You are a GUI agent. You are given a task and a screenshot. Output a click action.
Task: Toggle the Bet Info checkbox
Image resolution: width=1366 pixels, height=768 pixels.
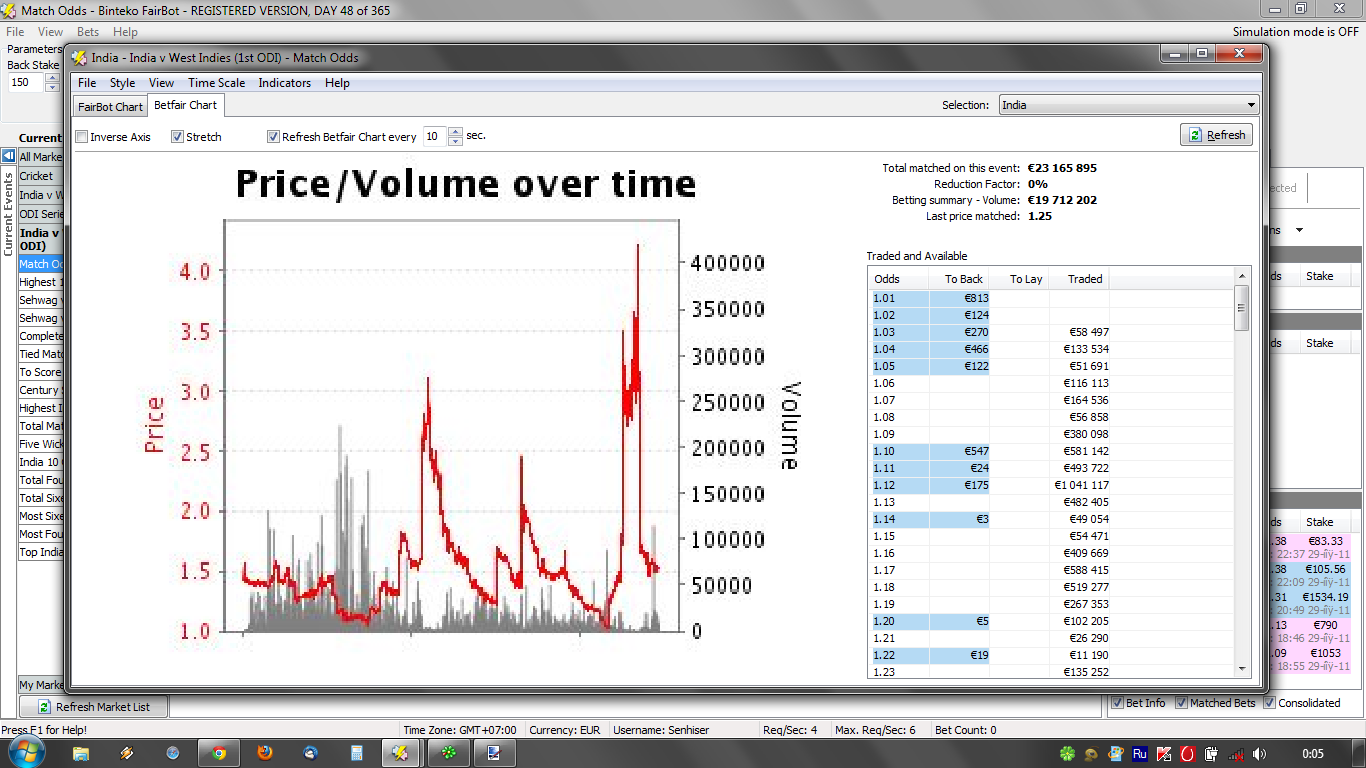pyautogui.click(x=1117, y=703)
